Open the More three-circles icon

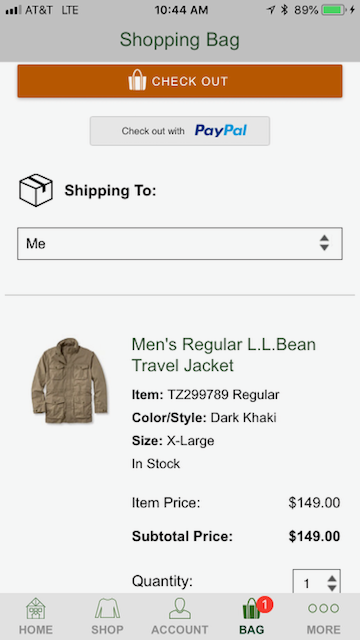tap(323, 609)
